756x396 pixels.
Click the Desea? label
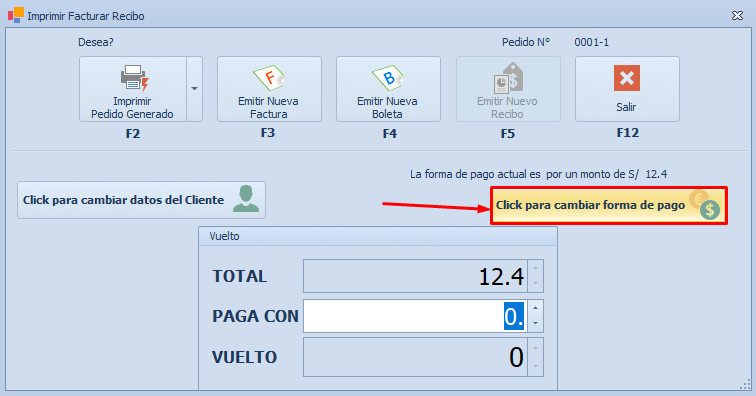(95, 42)
